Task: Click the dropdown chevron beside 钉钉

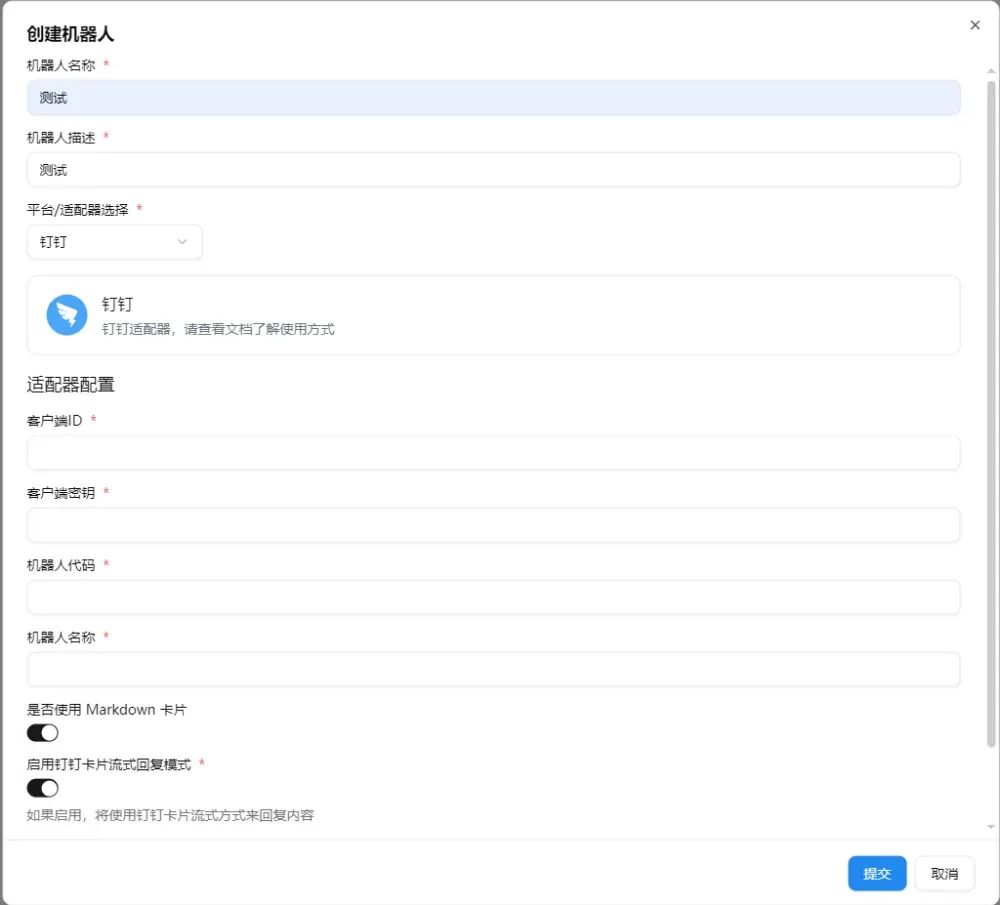Action: 182,242
